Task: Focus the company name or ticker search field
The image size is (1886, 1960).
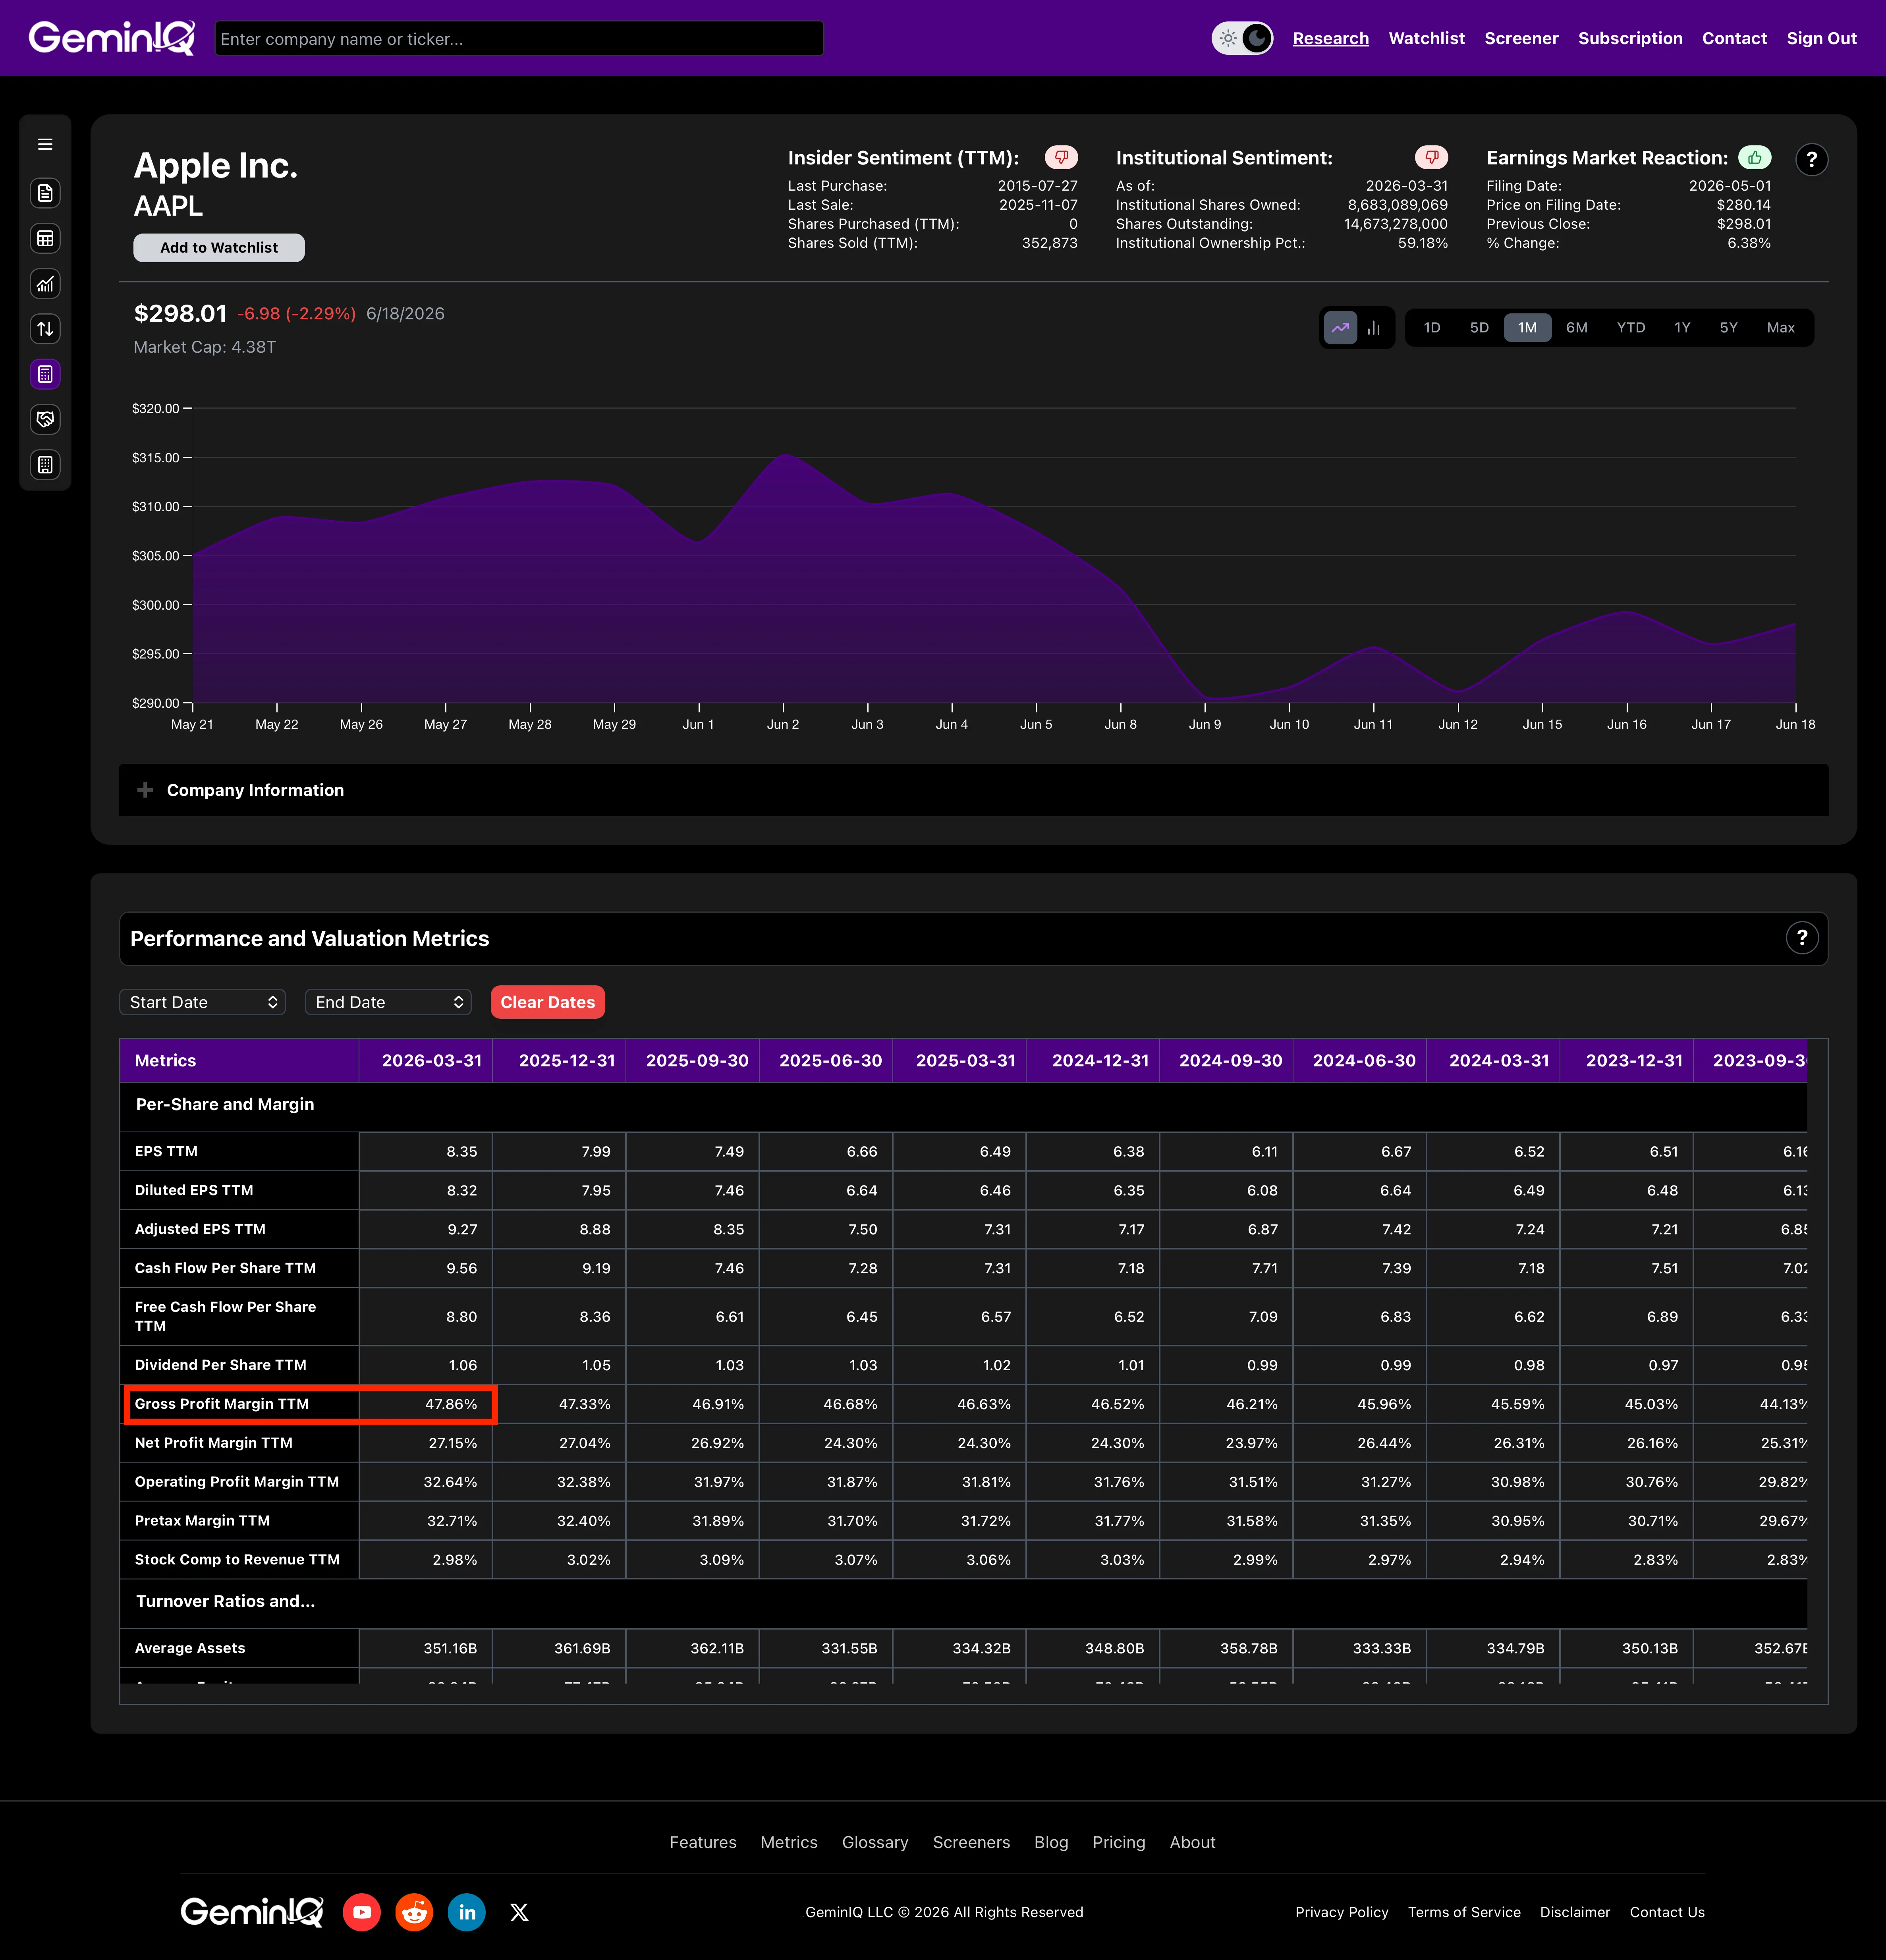Action: coord(519,39)
